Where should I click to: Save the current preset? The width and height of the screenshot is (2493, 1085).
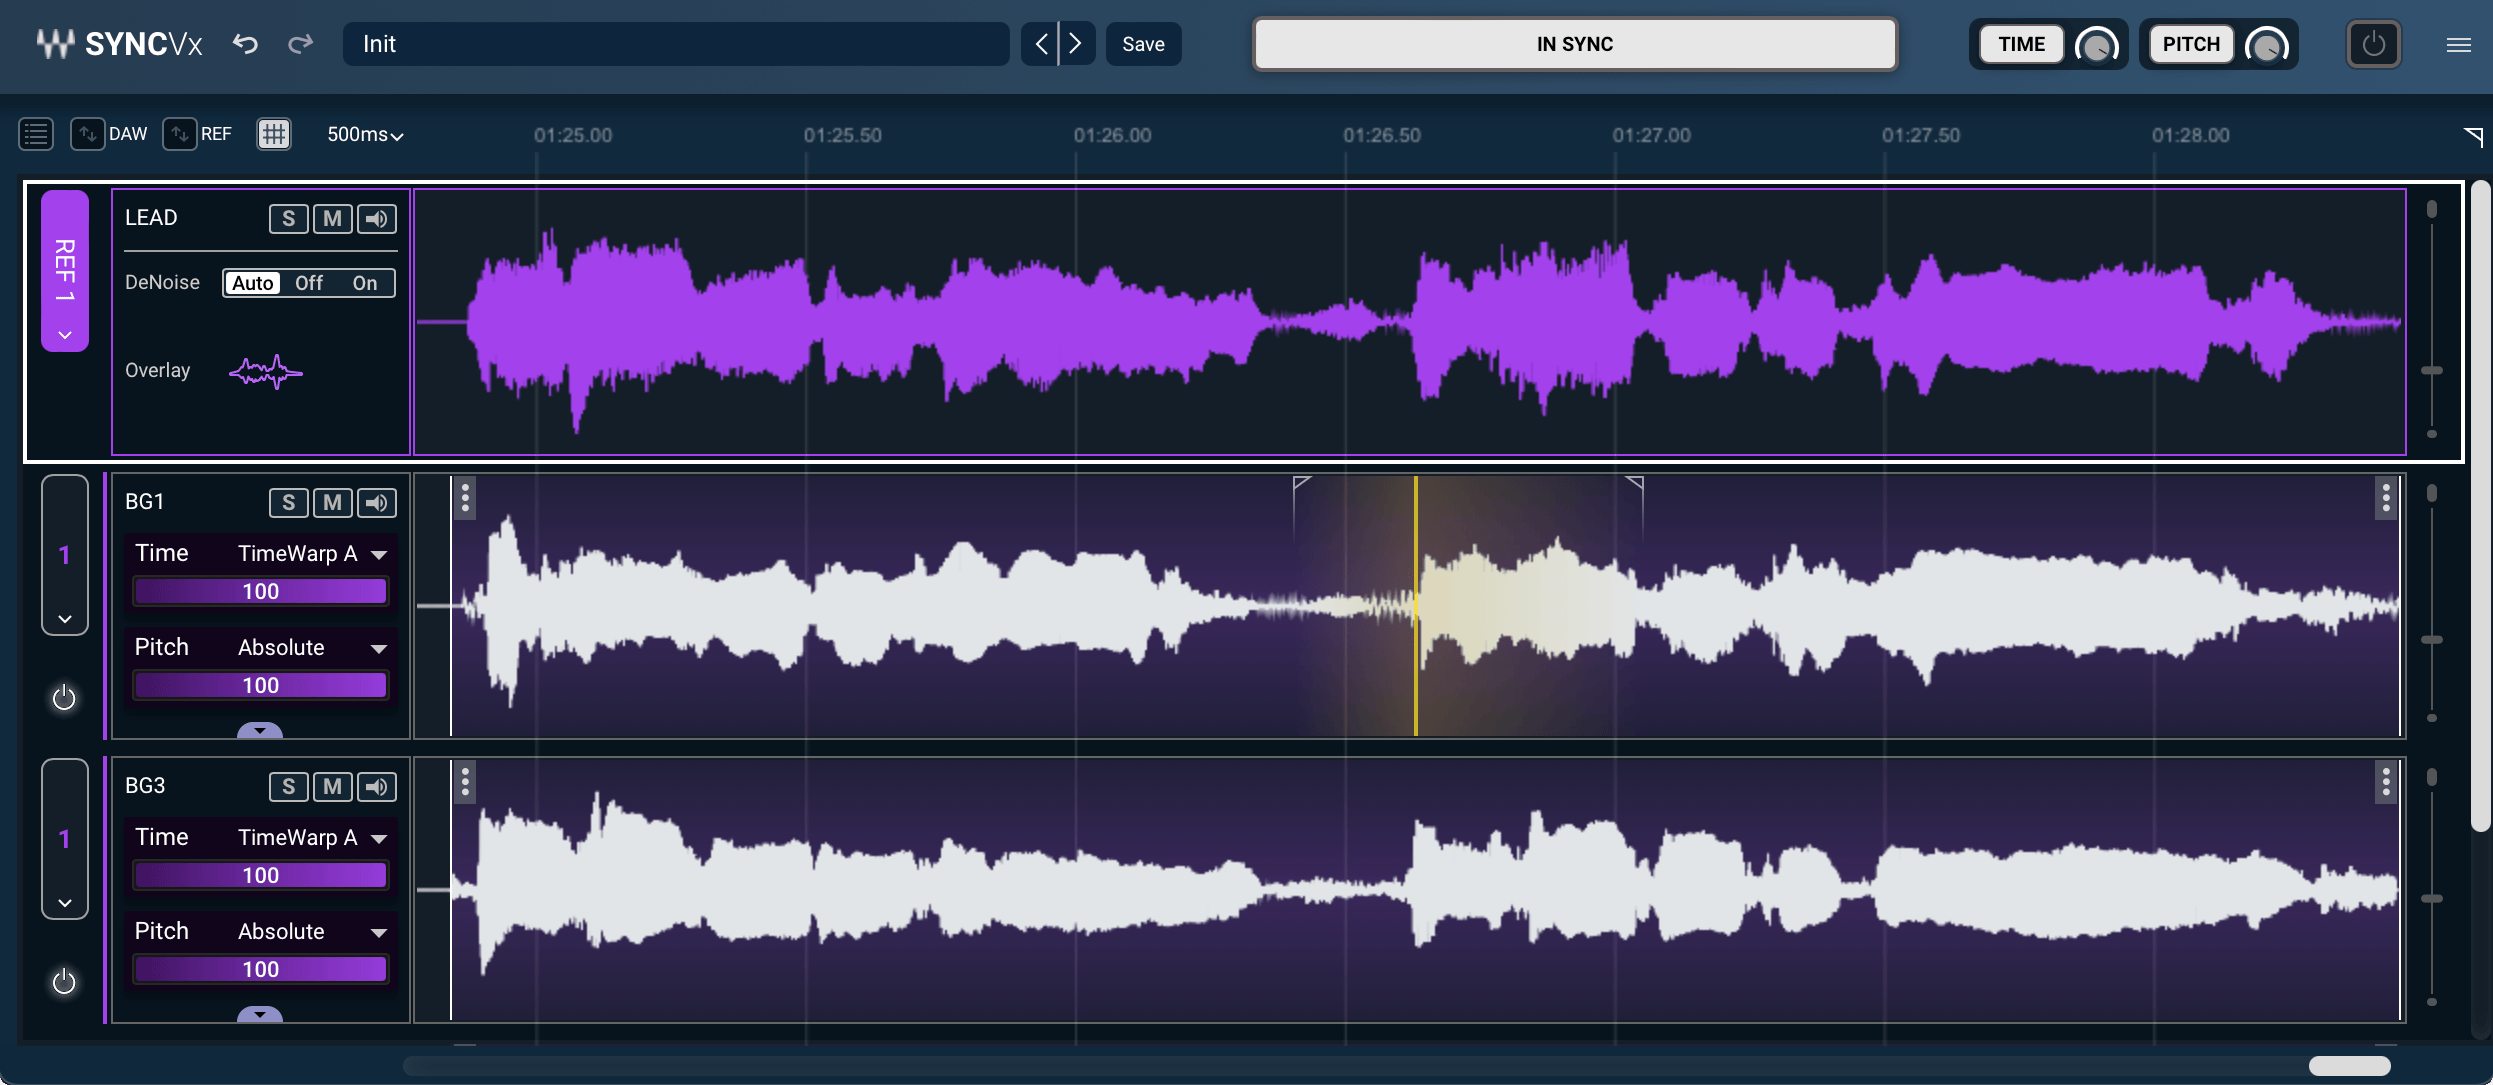[x=1142, y=43]
